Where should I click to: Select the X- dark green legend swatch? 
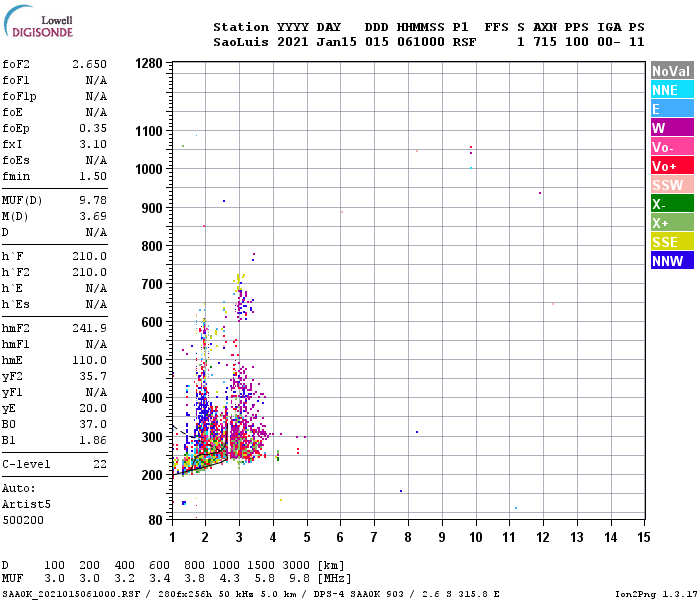tap(672, 204)
